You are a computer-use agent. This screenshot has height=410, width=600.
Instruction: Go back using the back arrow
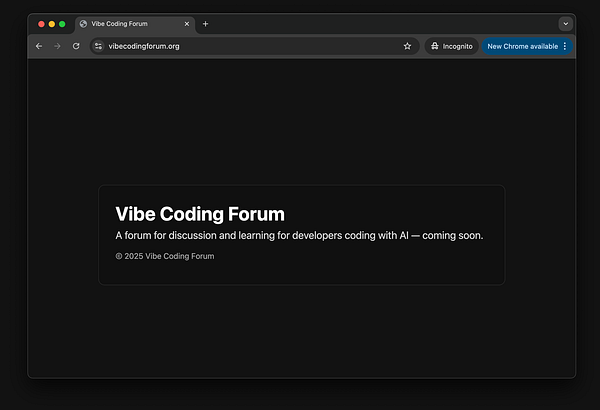(x=39, y=46)
